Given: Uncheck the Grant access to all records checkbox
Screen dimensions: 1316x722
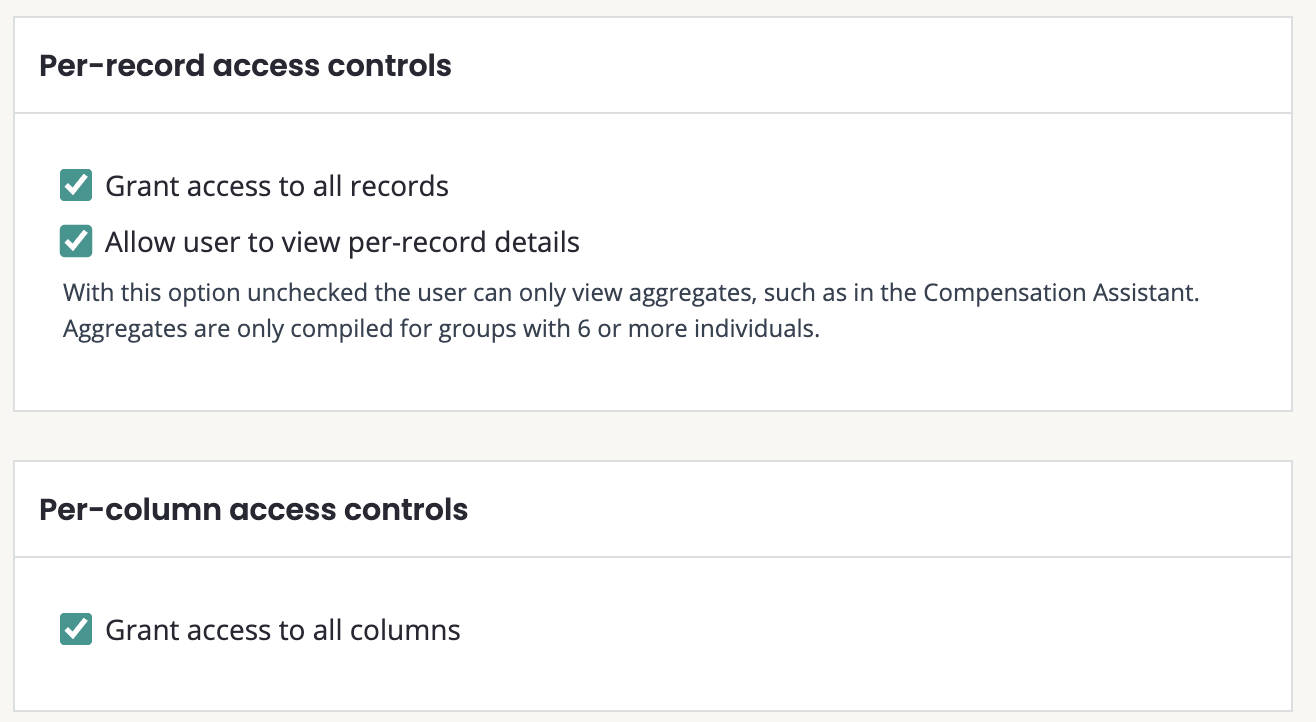Looking at the screenshot, I should tap(76, 186).
